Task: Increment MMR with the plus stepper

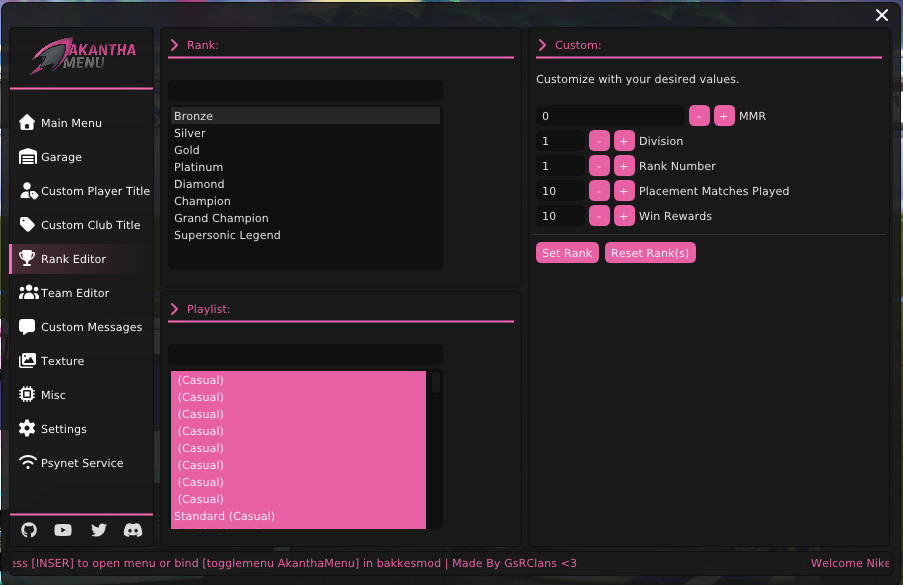Action: point(723,115)
